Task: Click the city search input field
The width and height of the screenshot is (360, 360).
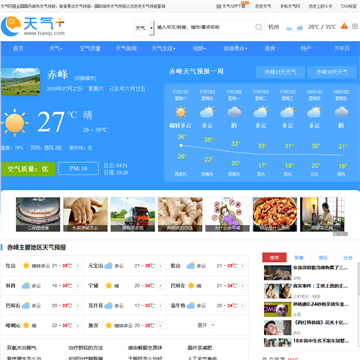Action: (205, 27)
